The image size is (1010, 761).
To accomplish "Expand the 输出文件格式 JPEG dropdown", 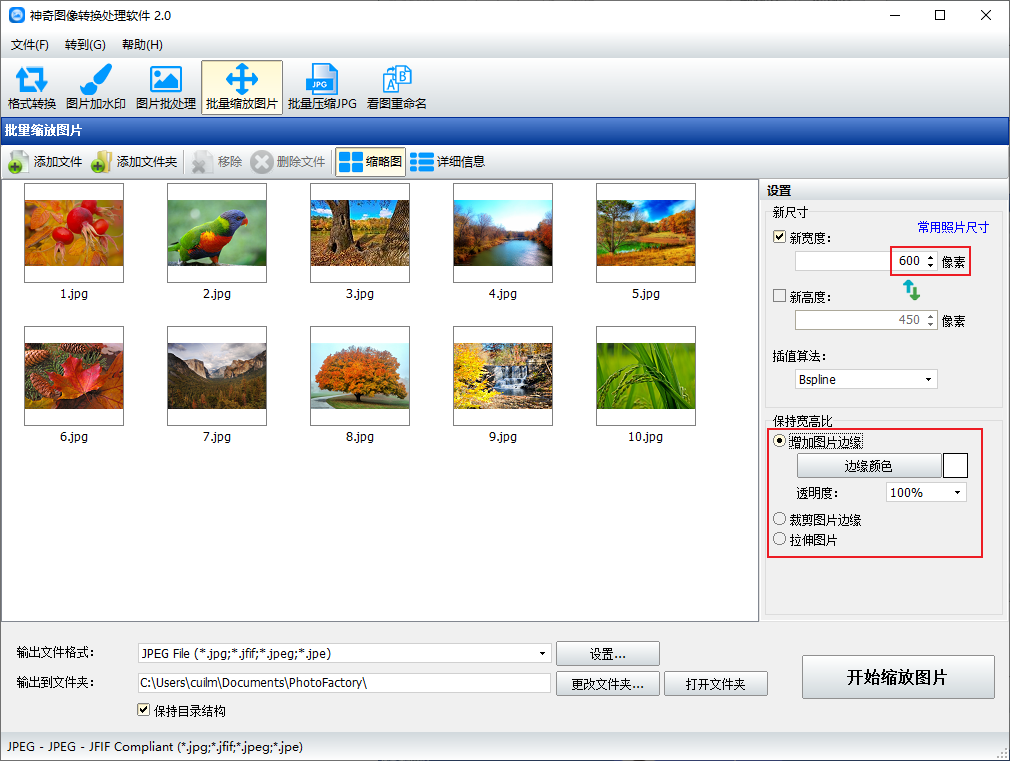I will click(x=345, y=653).
